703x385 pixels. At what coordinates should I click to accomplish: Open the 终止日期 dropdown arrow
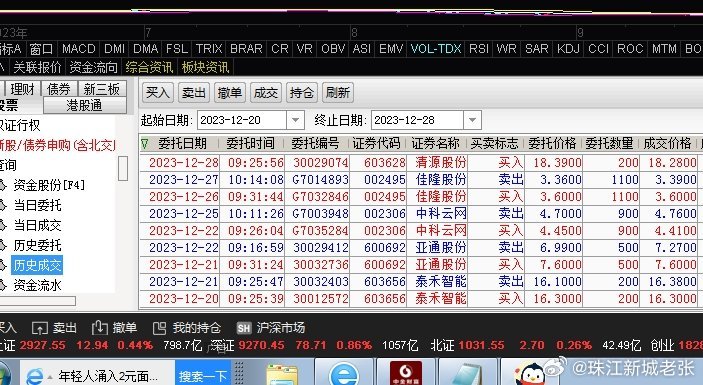click(x=472, y=120)
